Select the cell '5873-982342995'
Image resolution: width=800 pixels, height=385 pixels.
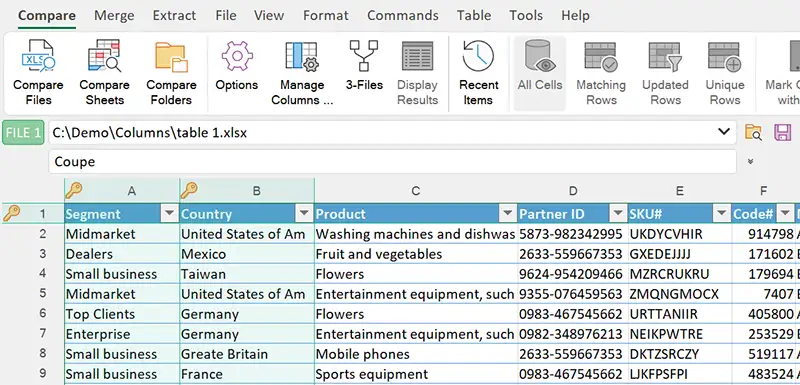click(572, 234)
